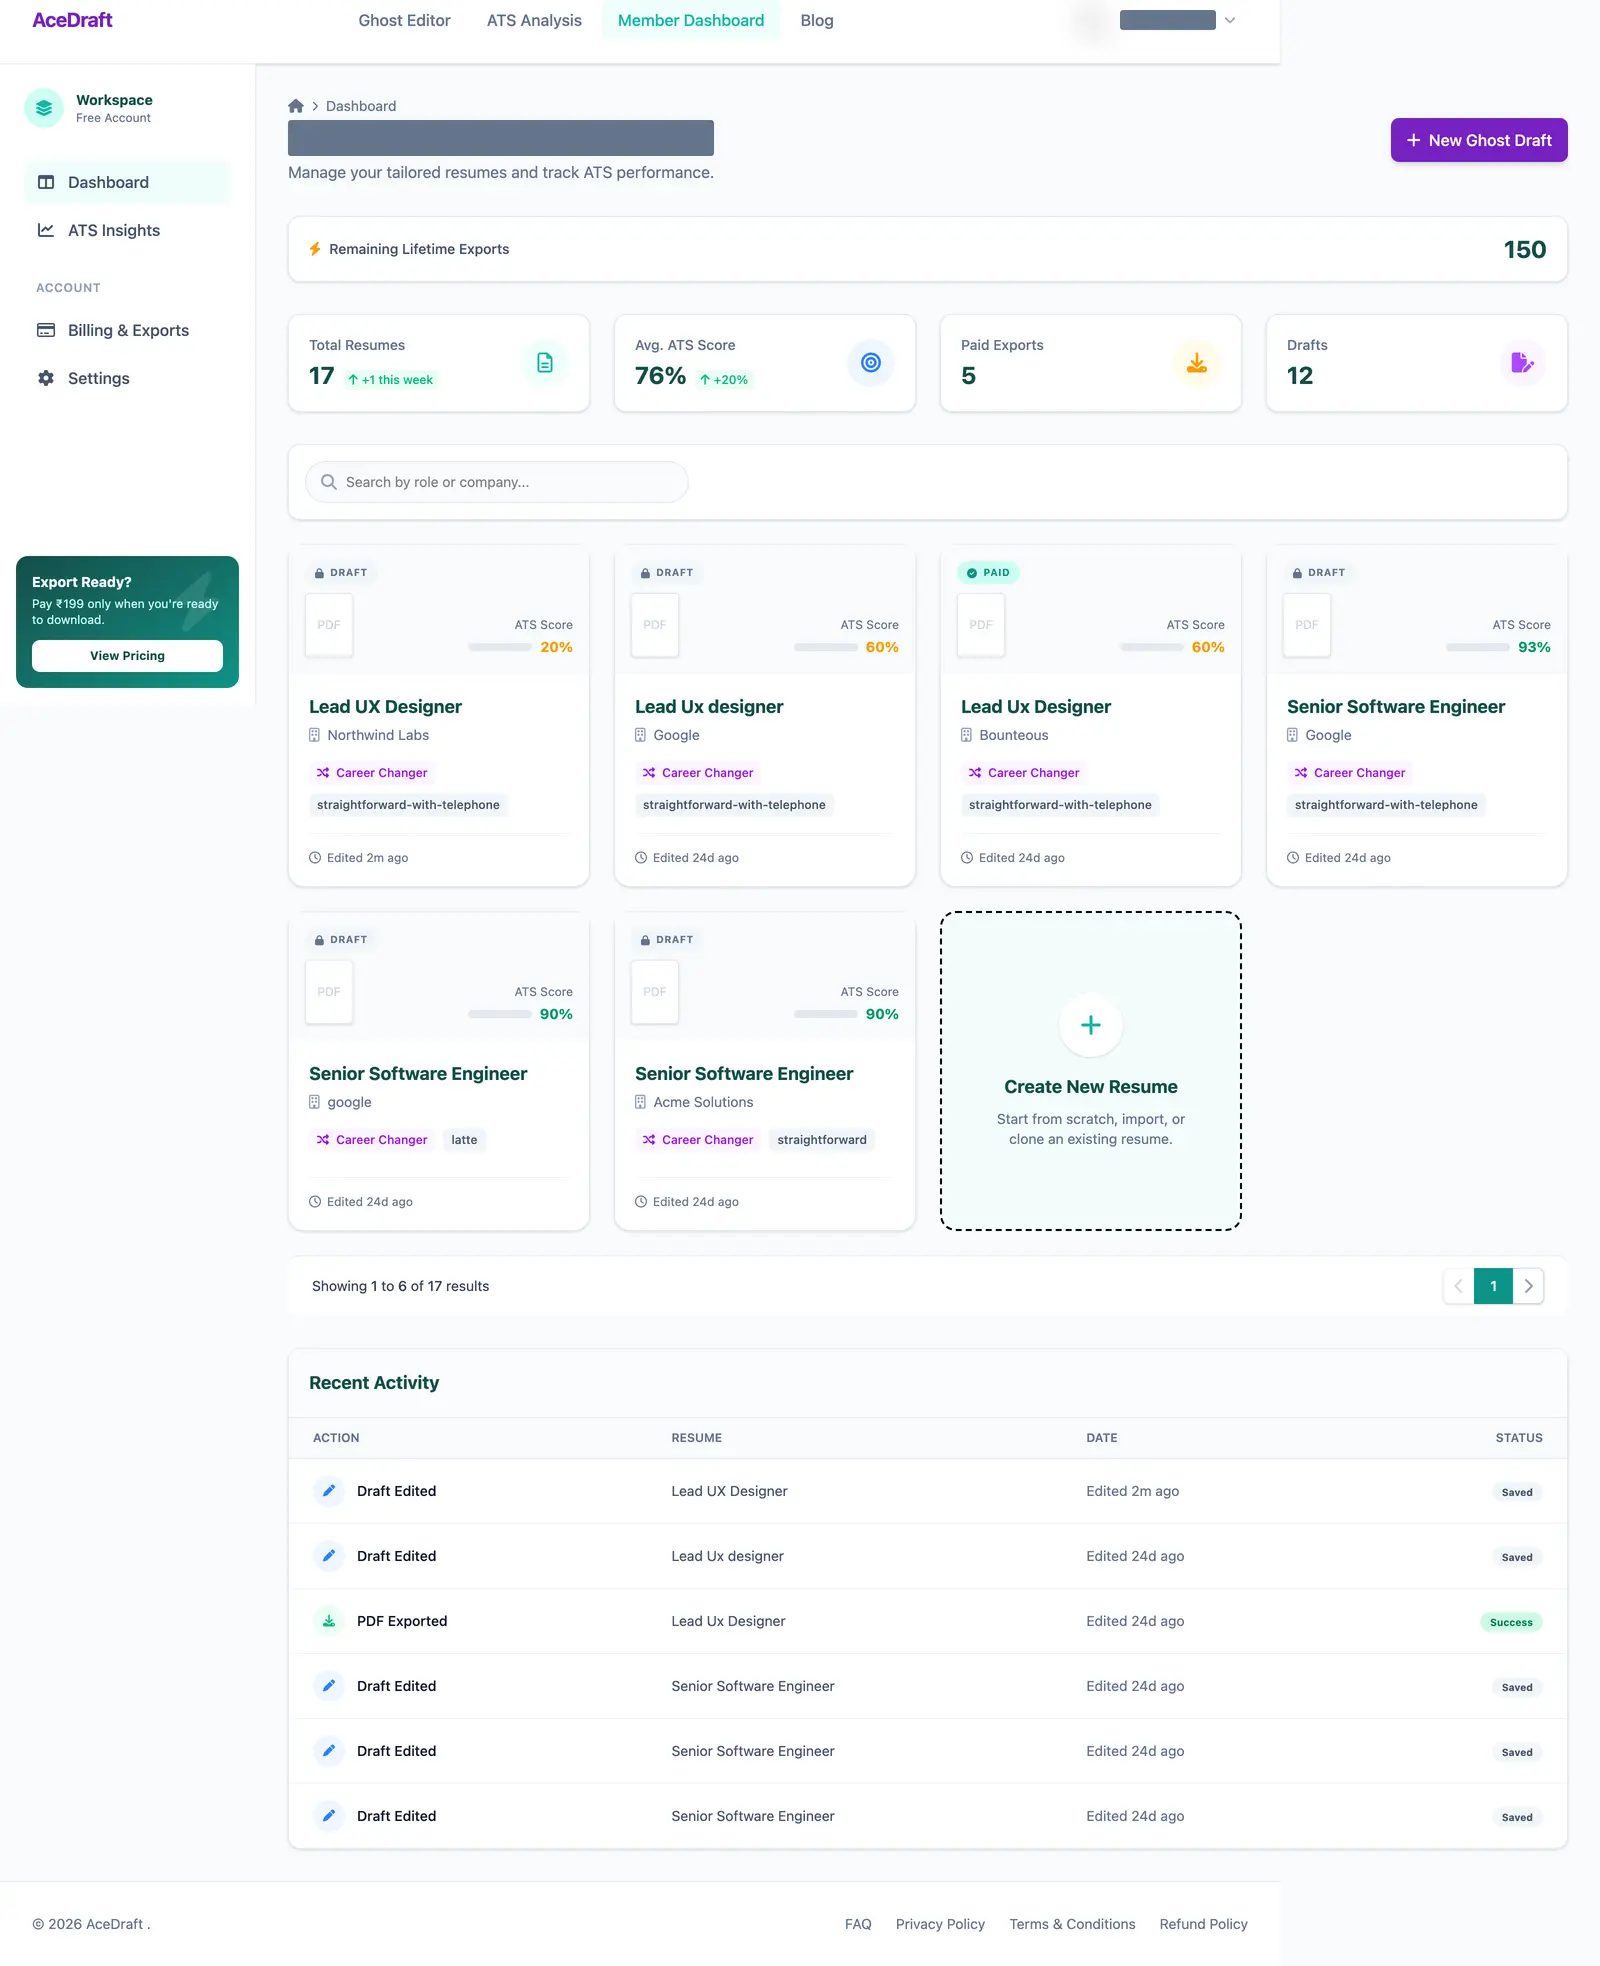Click the View Pricing button
Image resolution: width=1600 pixels, height=1966 pixels.
tap(127, 656)
